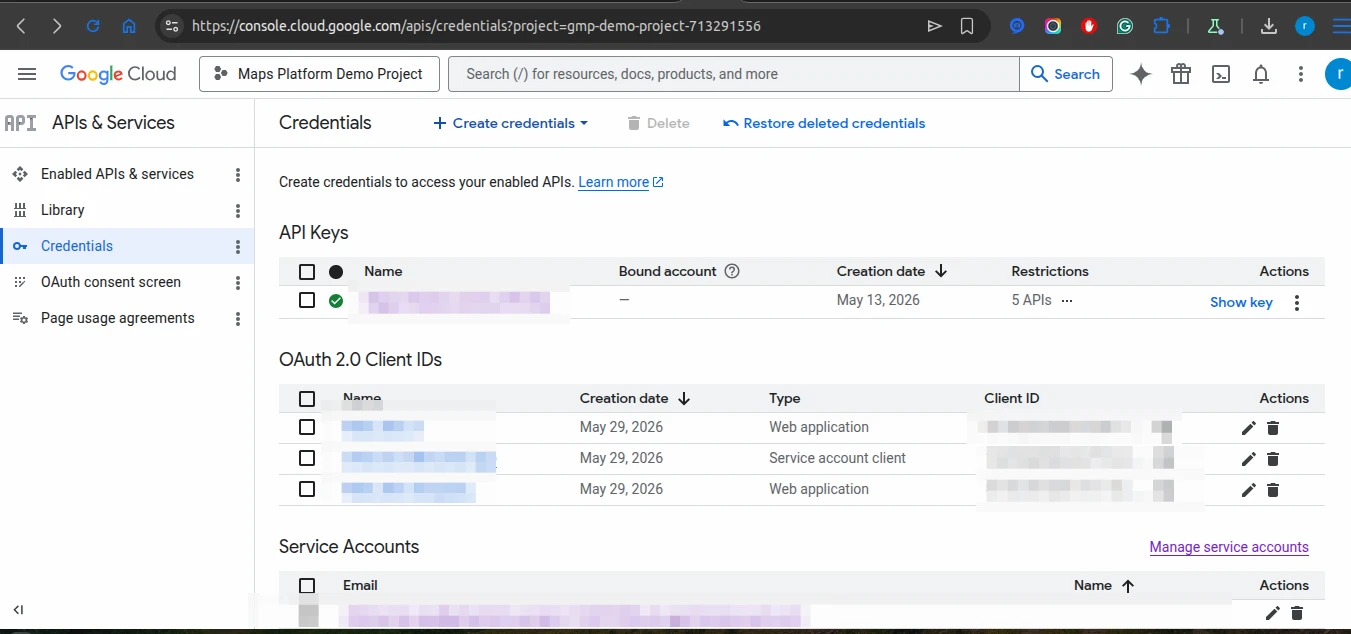Go to Google Cloud home logo
The height and width of the screenshot is (634, 1351).
(x=118, y=74)
